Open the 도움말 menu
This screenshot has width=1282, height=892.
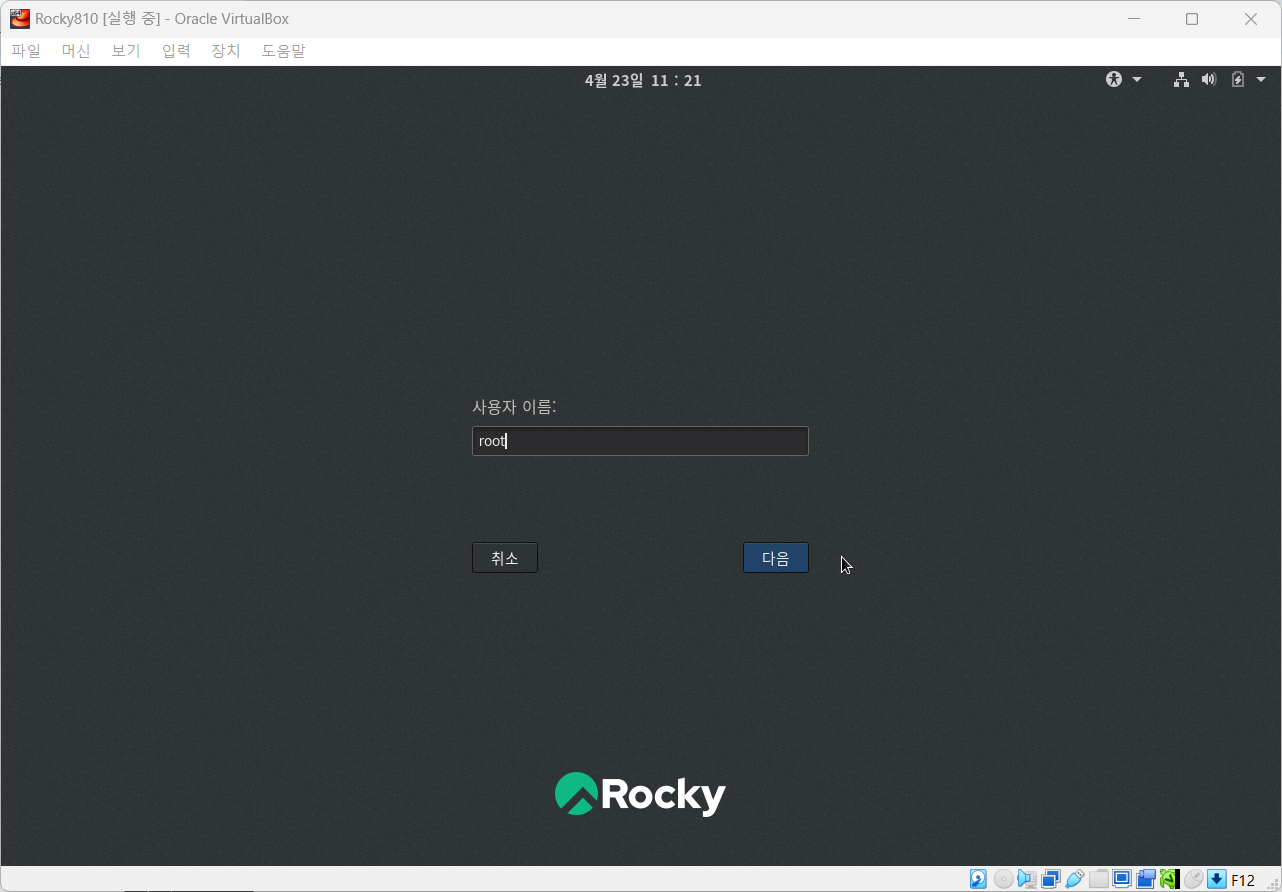pos(284,51)
